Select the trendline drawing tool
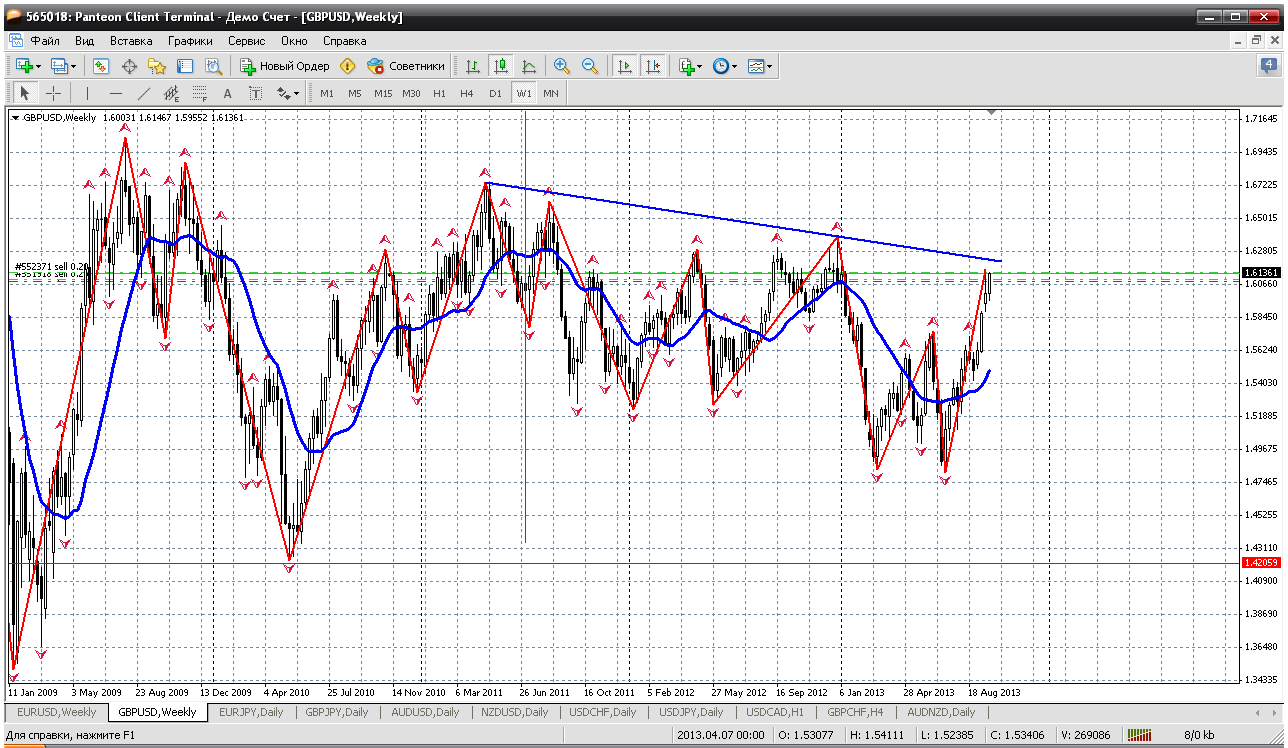The image size is (1288, 748). [143, 93]
